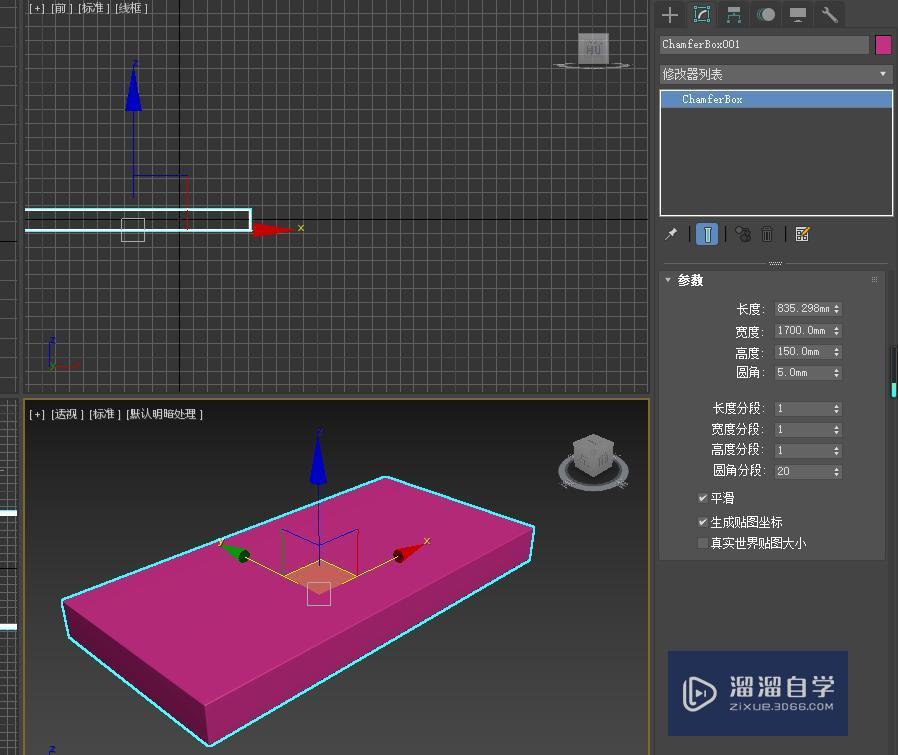Open the 前 view label menu
The image size is (898, 755).
pos(60,8)
